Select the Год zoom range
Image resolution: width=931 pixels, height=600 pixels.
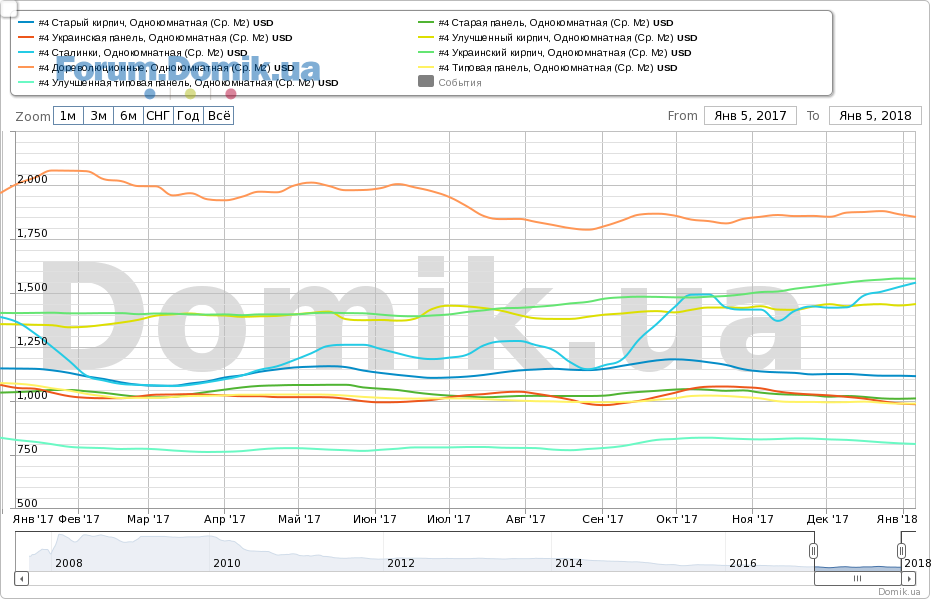(188, 116)
